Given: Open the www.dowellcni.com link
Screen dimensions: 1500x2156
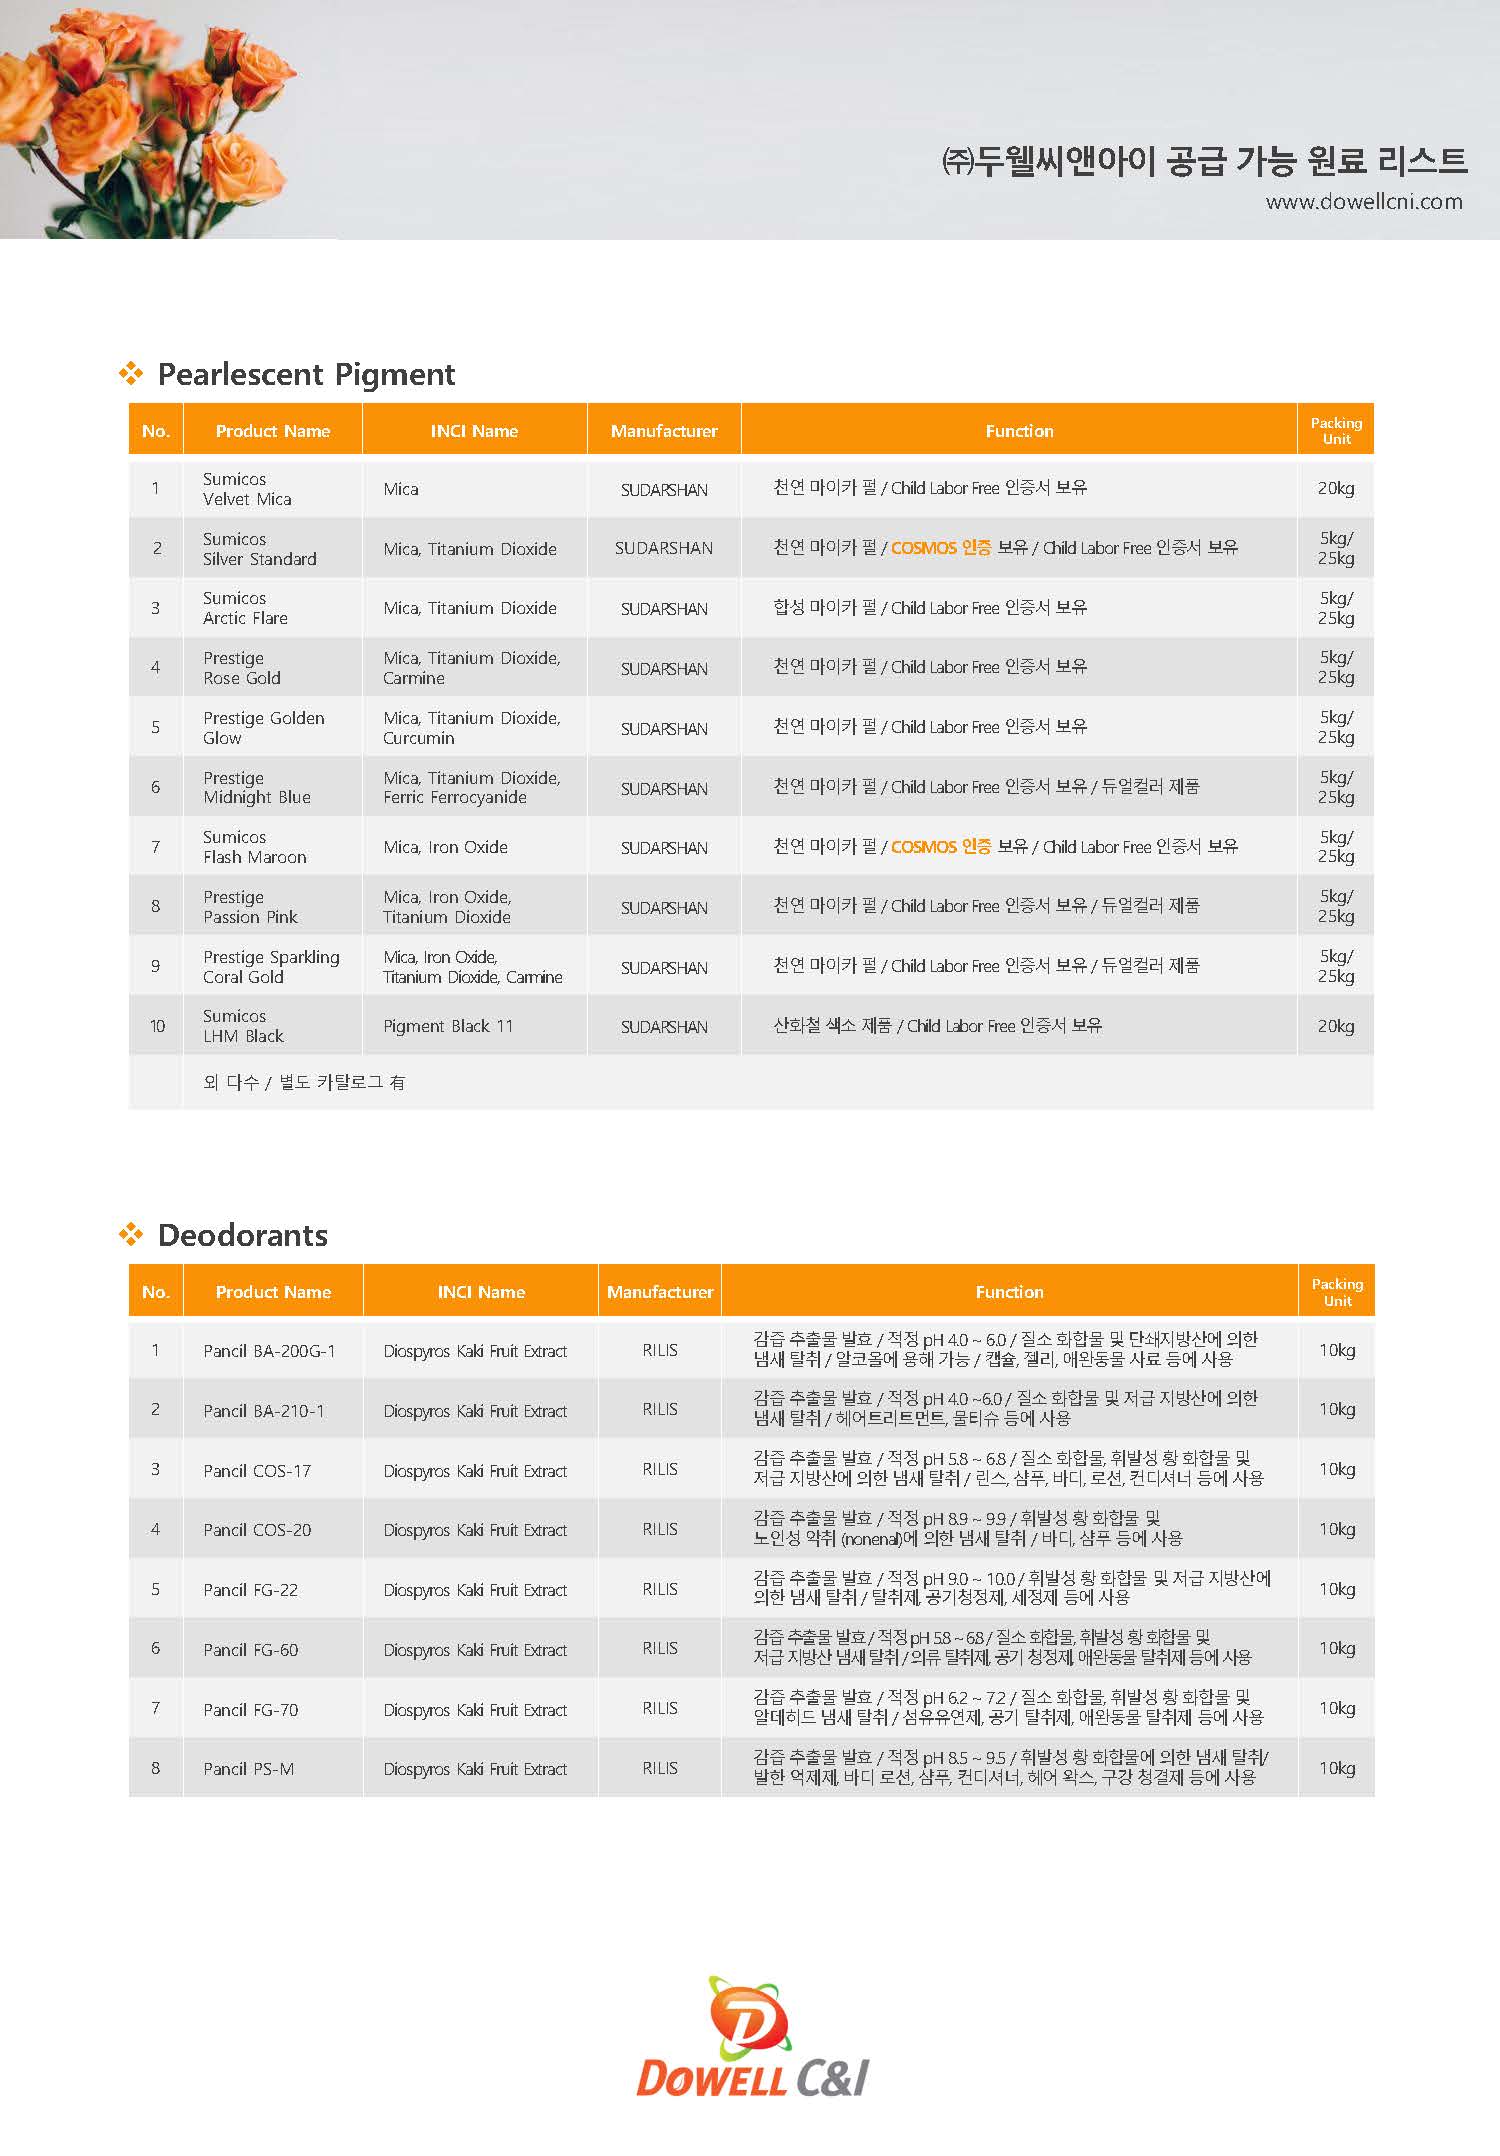Looking at the screenshot, I should click(x=1363, y=201).
